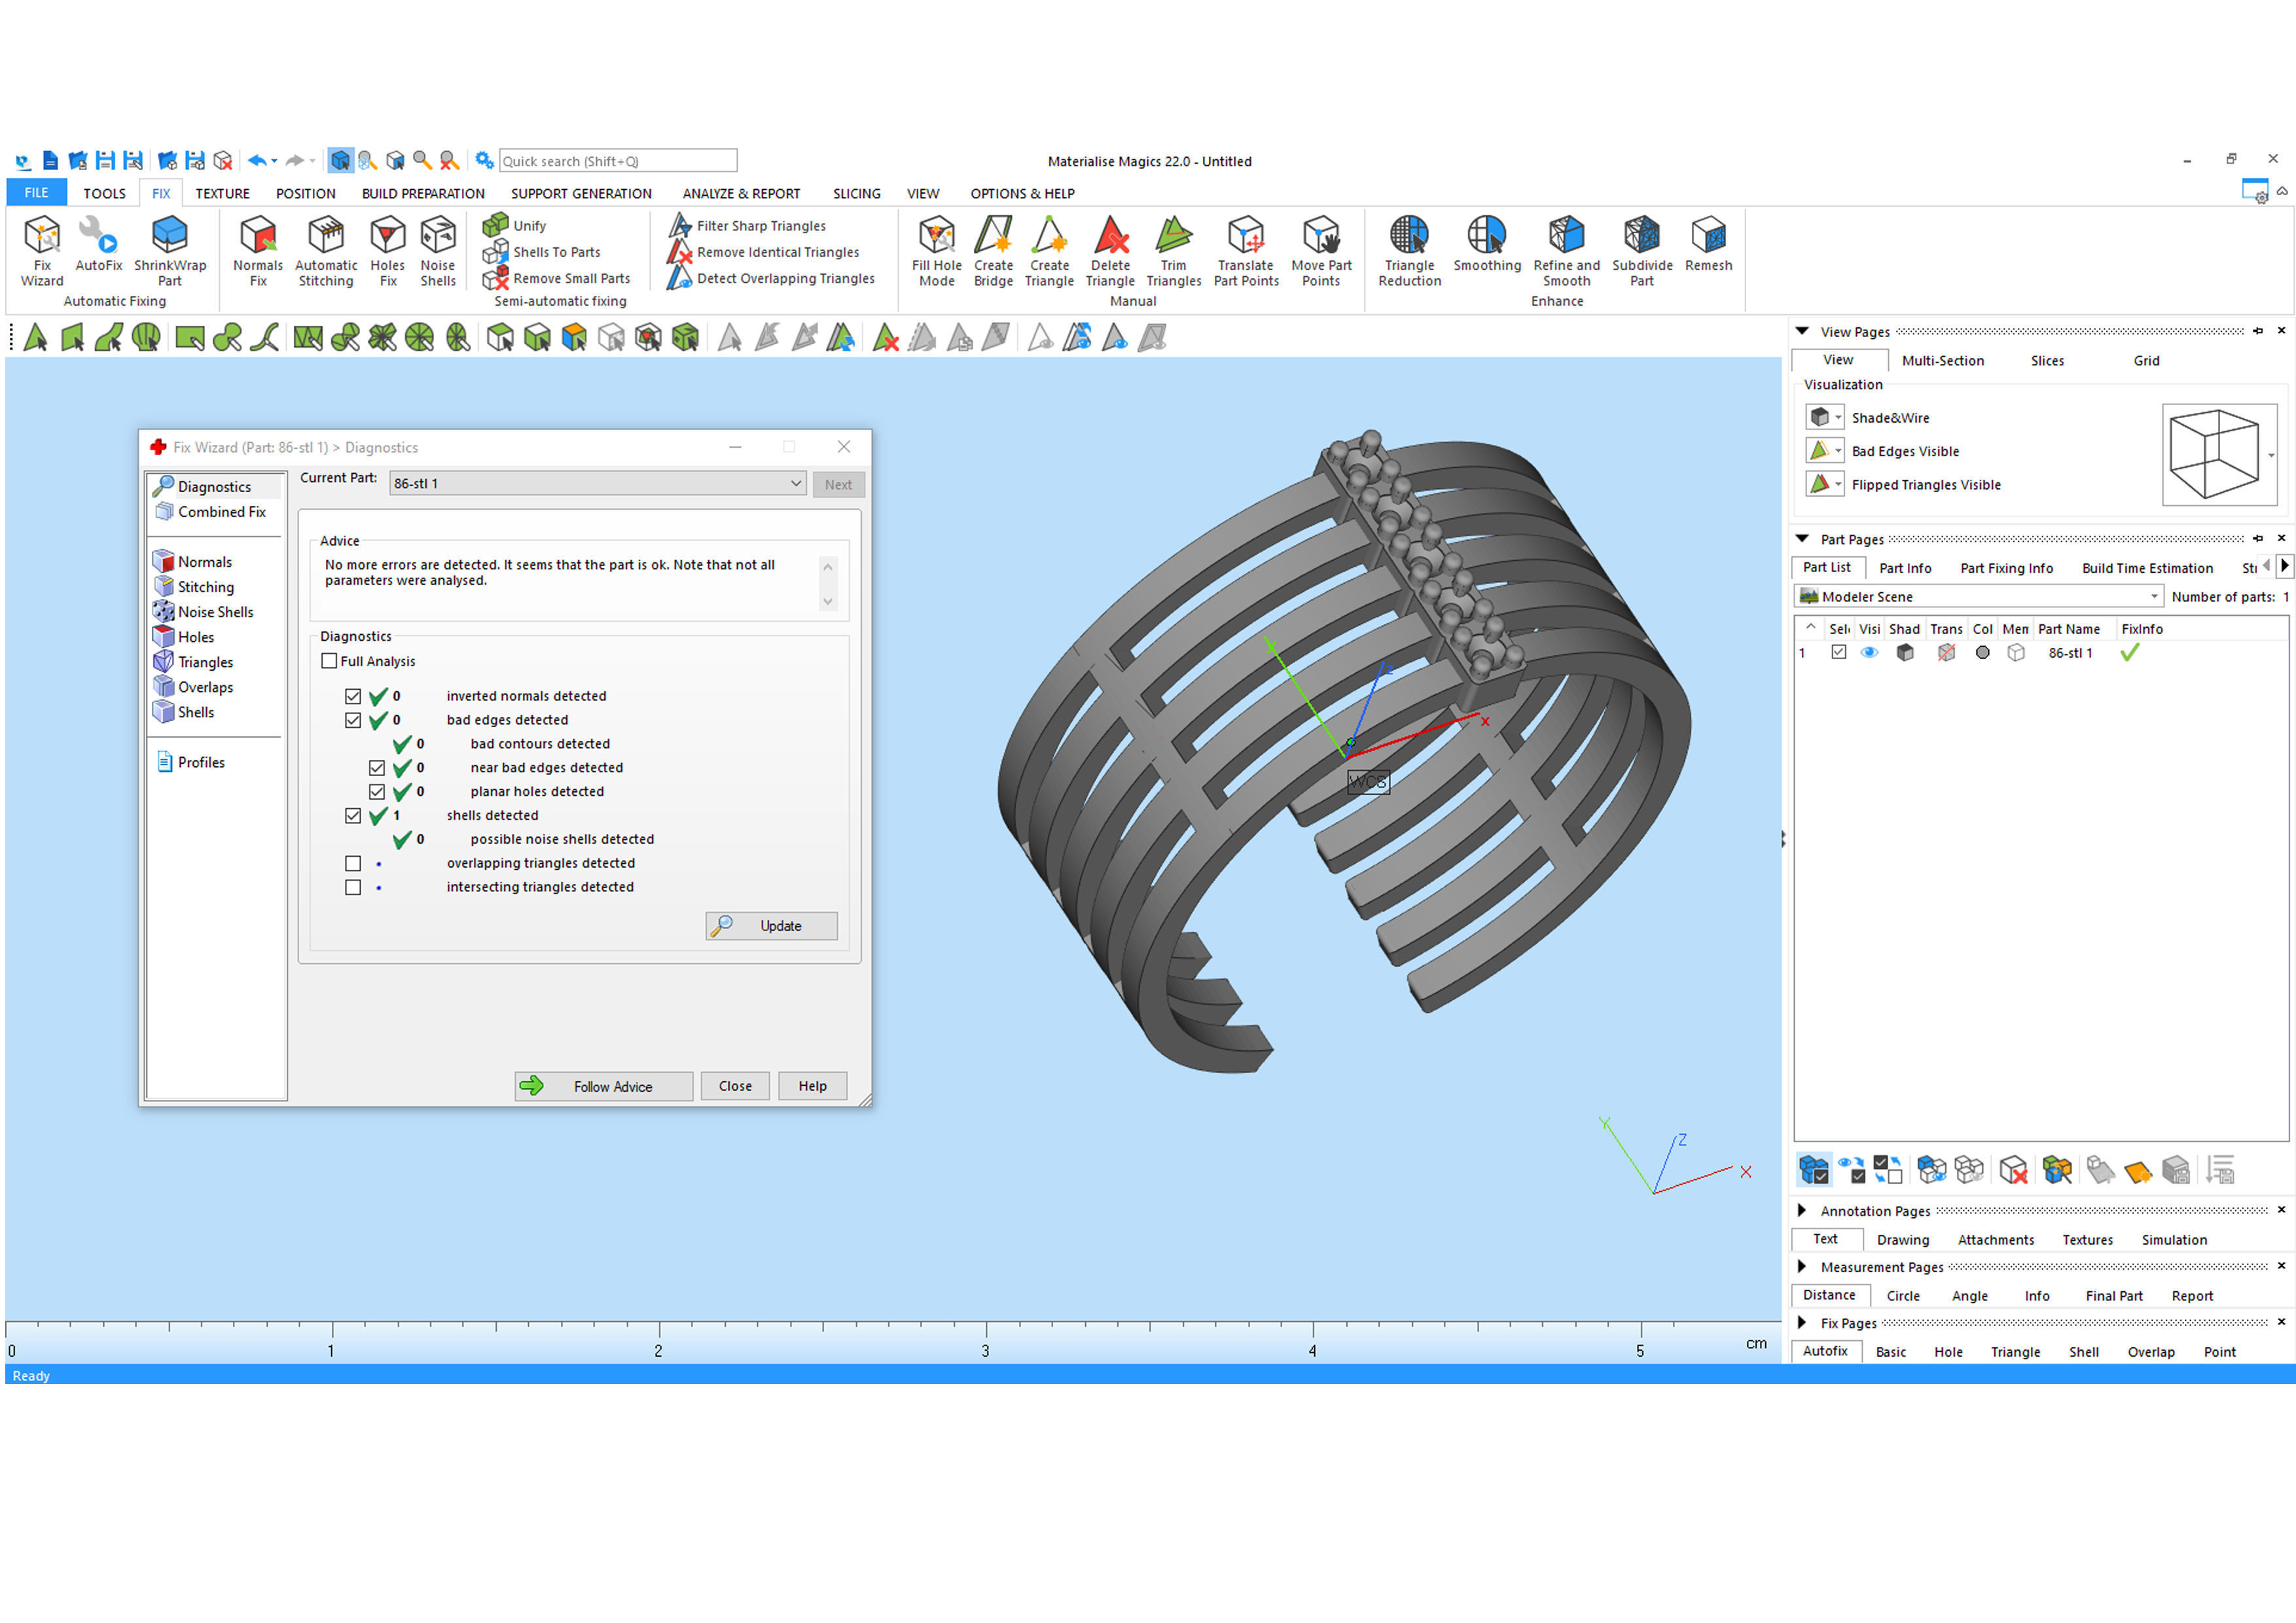Image resolution: width=2296 pixels, height=1623 pixels.
Task: Click the Holes Fix icon
Action: [x=388, y=251]
